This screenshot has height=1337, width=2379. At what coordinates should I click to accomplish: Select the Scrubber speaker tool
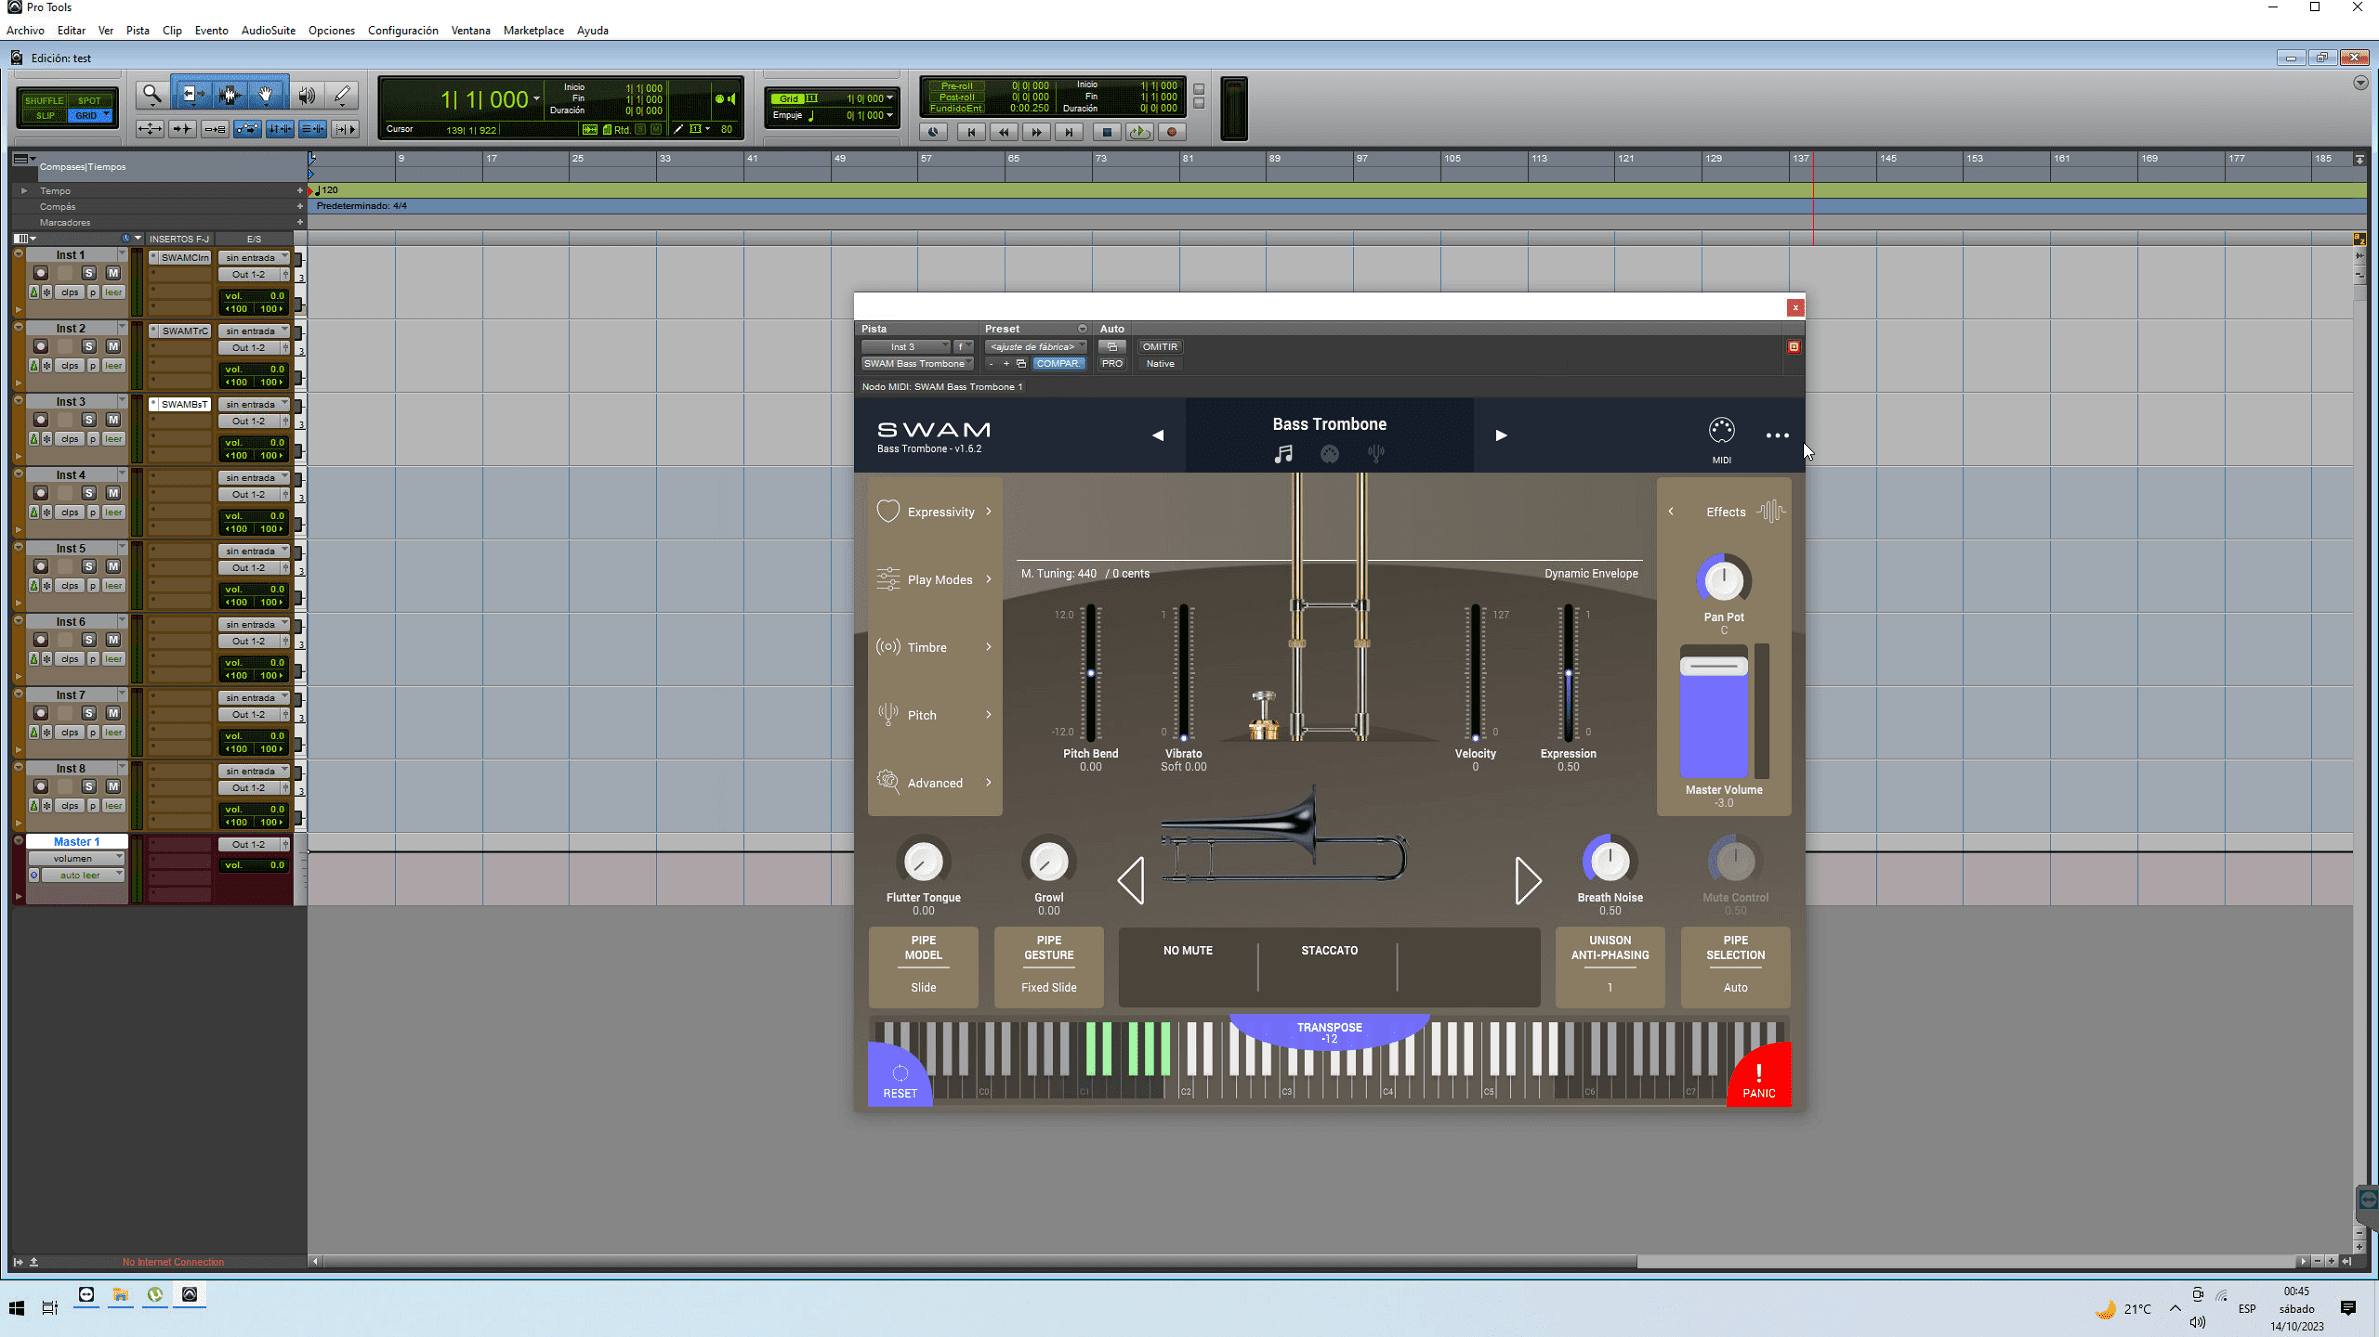pyautogui.click(x=306, y=95)
